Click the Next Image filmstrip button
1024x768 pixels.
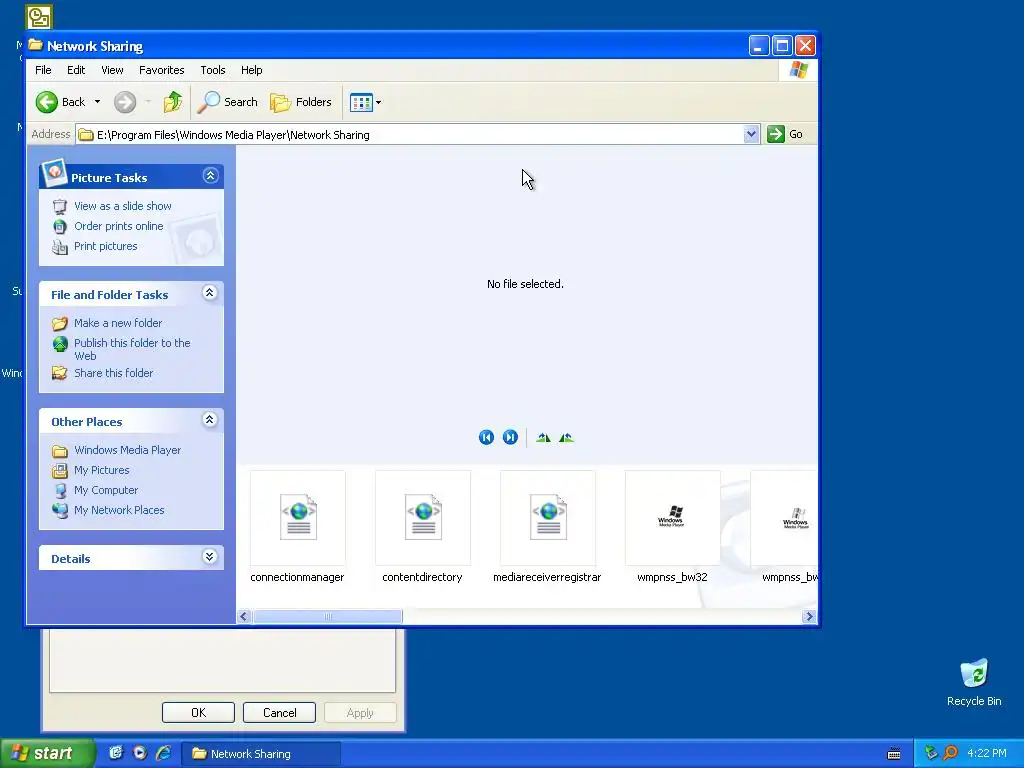click(510, 437)
